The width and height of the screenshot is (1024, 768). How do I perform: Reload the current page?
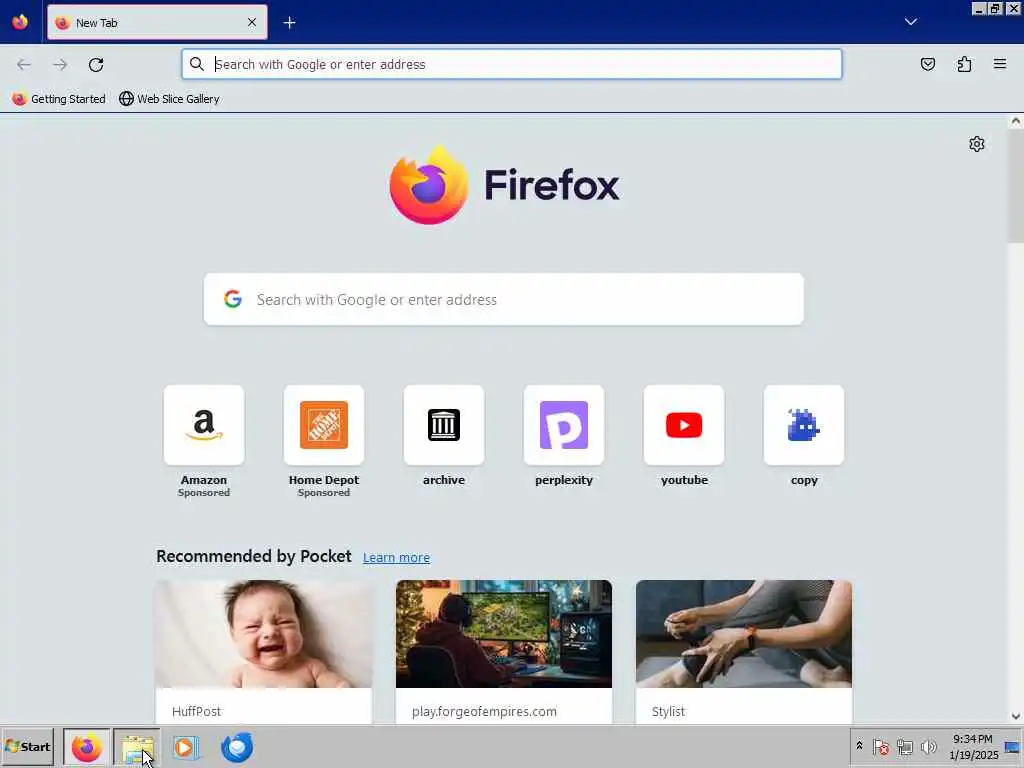point(96,64)
